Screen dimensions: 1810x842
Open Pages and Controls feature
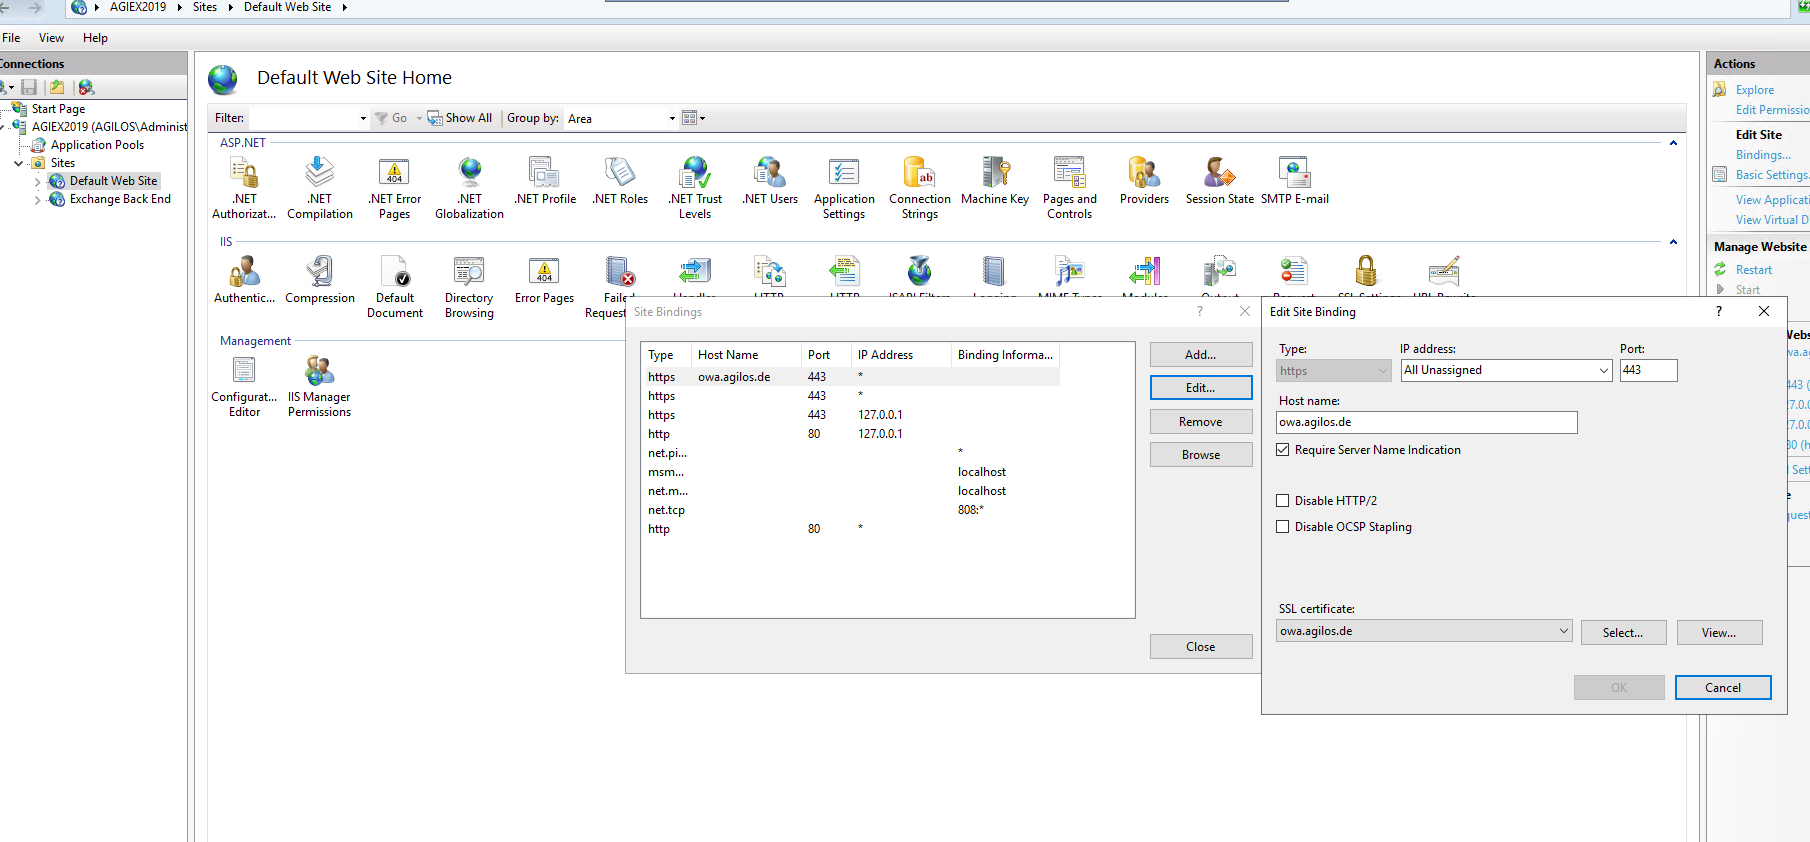(x=1070, y=187)
